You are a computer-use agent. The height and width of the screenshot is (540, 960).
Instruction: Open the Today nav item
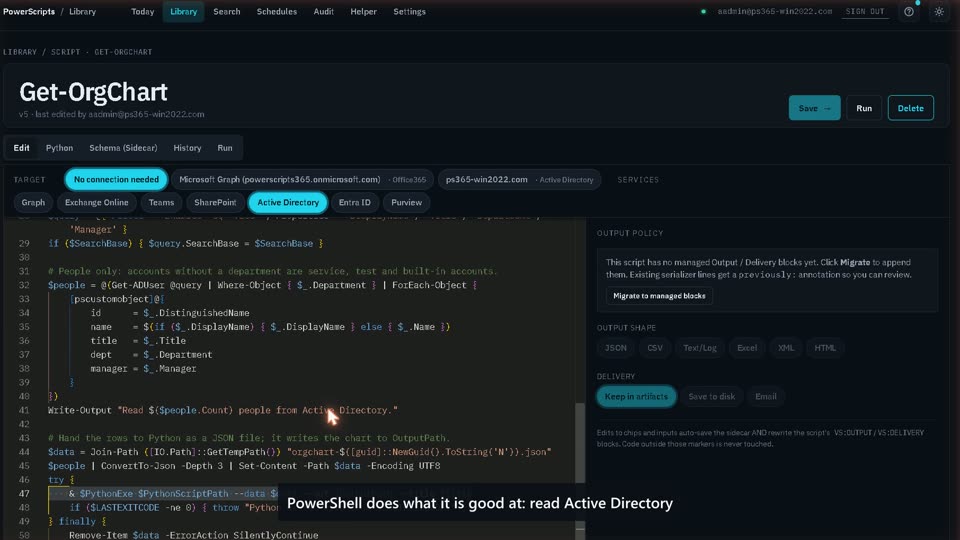pos(143,12)
